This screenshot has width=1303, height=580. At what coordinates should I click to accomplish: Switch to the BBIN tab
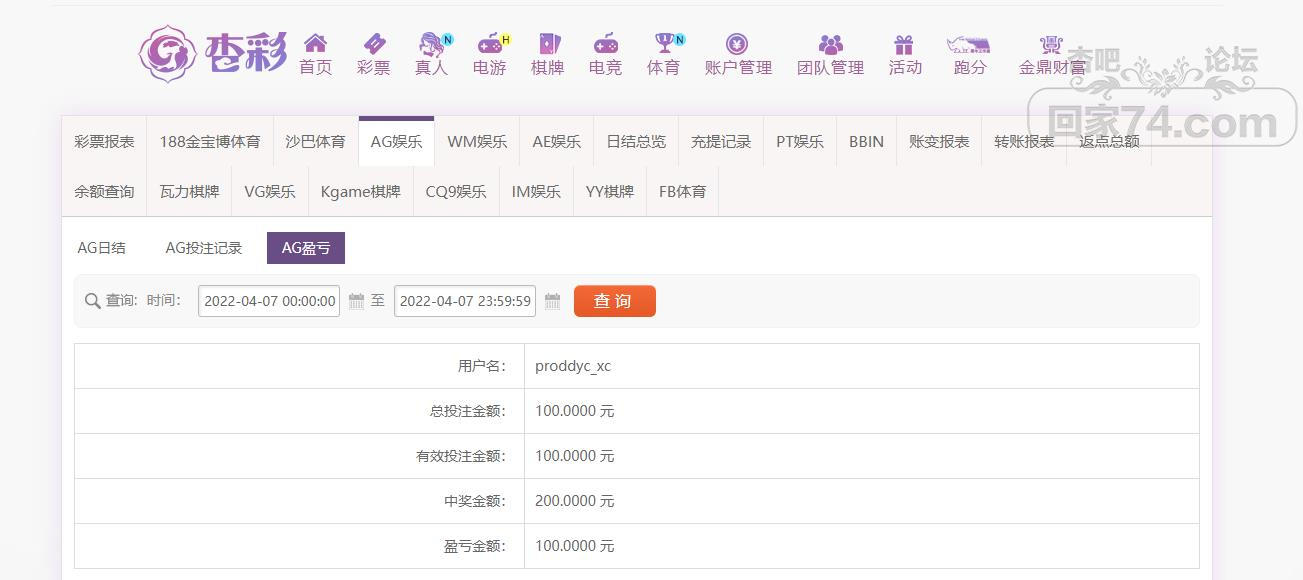coord(867,141)
